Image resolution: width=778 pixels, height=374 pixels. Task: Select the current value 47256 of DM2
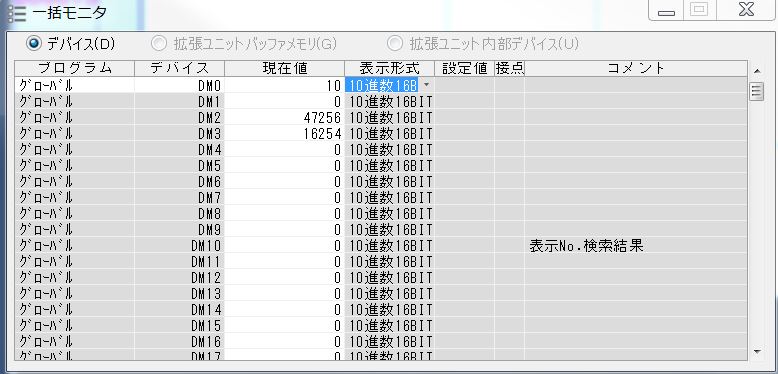(285, 117)
